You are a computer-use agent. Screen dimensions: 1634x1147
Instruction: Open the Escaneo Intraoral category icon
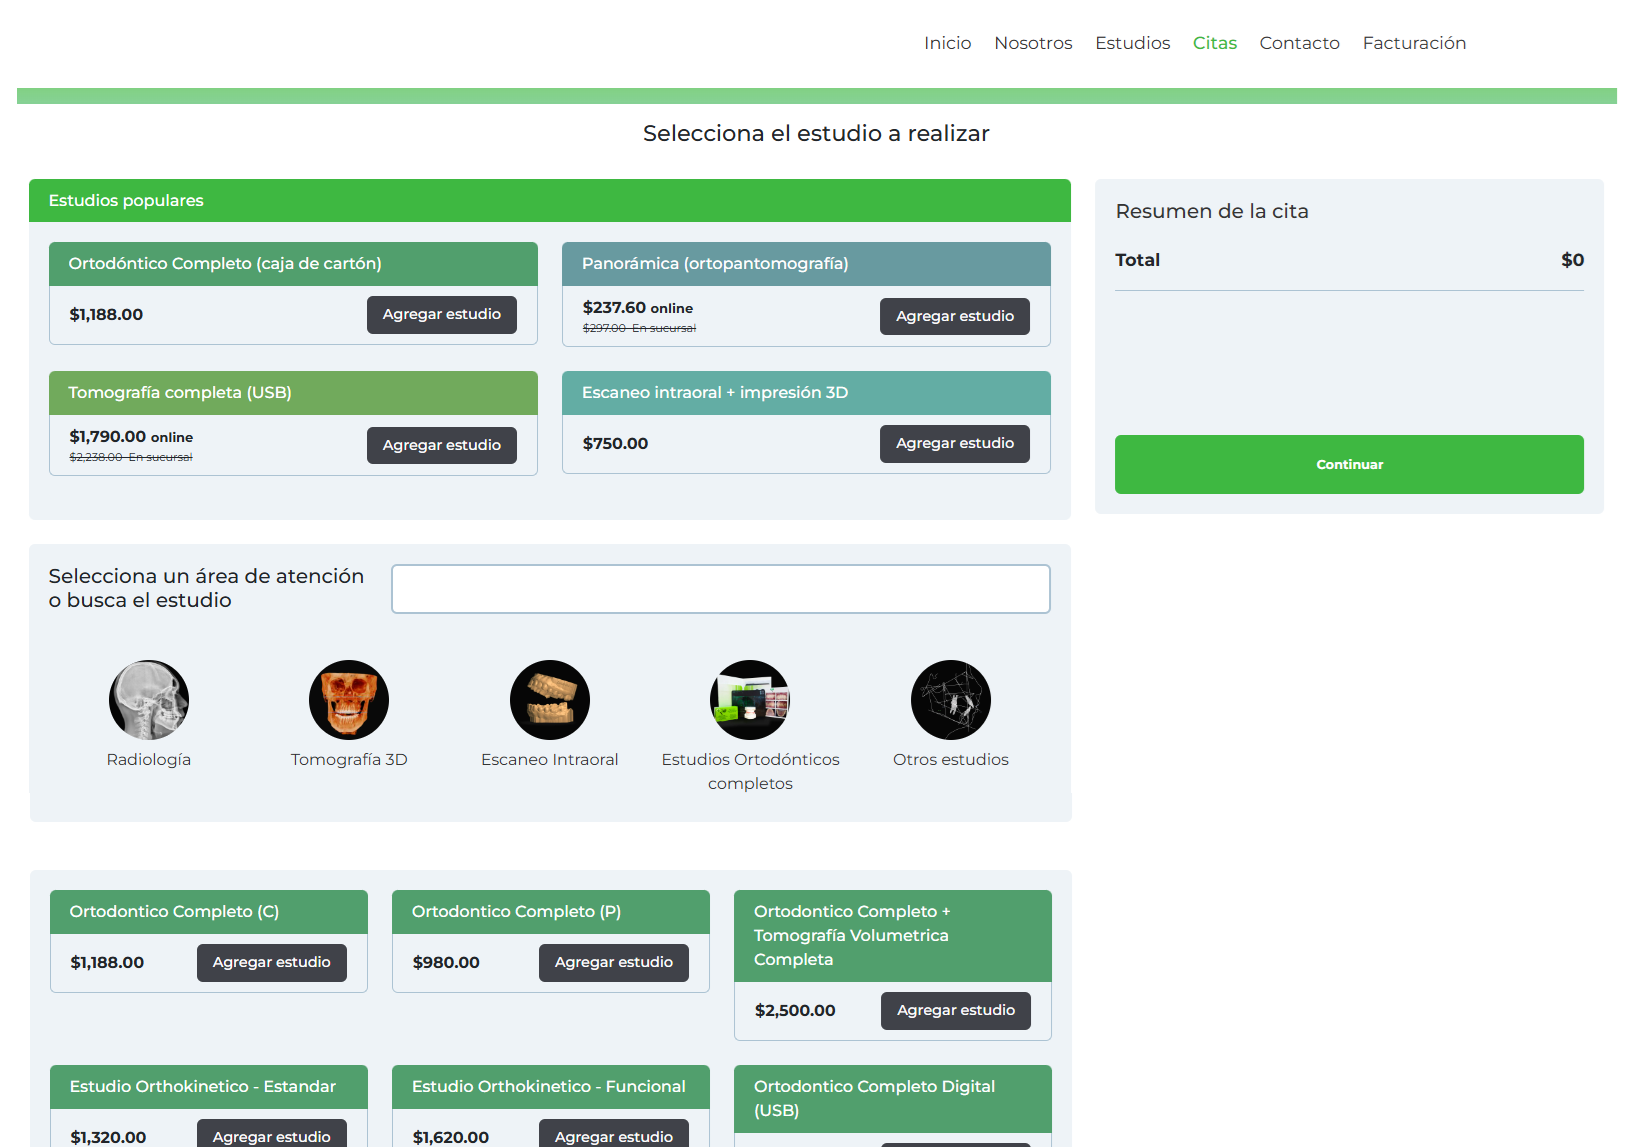click(550, 700)
